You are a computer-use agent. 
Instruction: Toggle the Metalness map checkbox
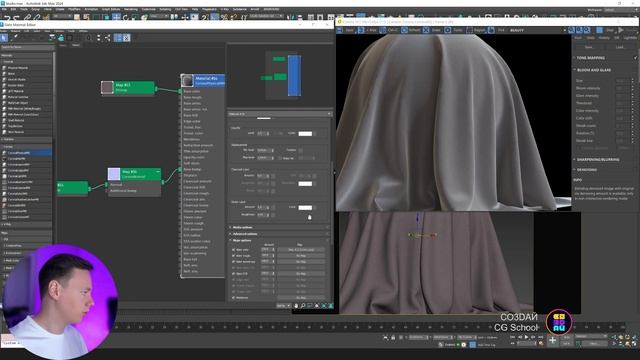233,298
